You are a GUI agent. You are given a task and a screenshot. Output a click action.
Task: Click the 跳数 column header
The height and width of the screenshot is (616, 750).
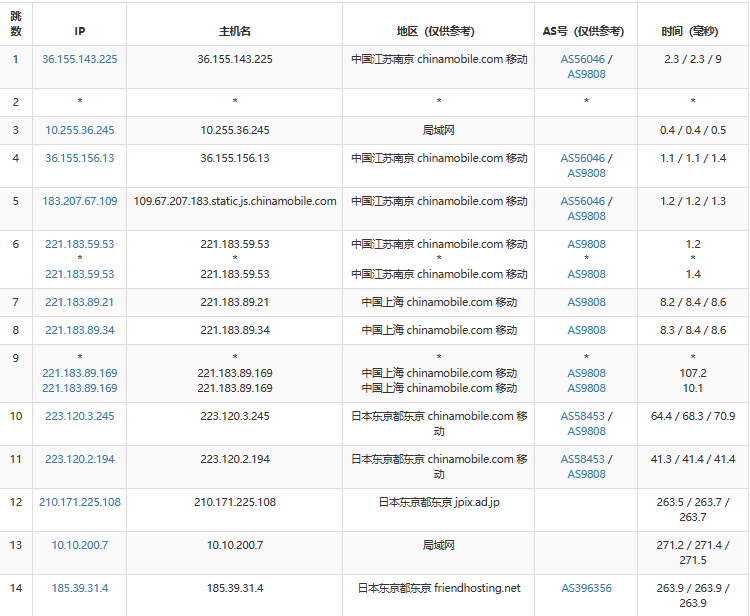[16, 24]
